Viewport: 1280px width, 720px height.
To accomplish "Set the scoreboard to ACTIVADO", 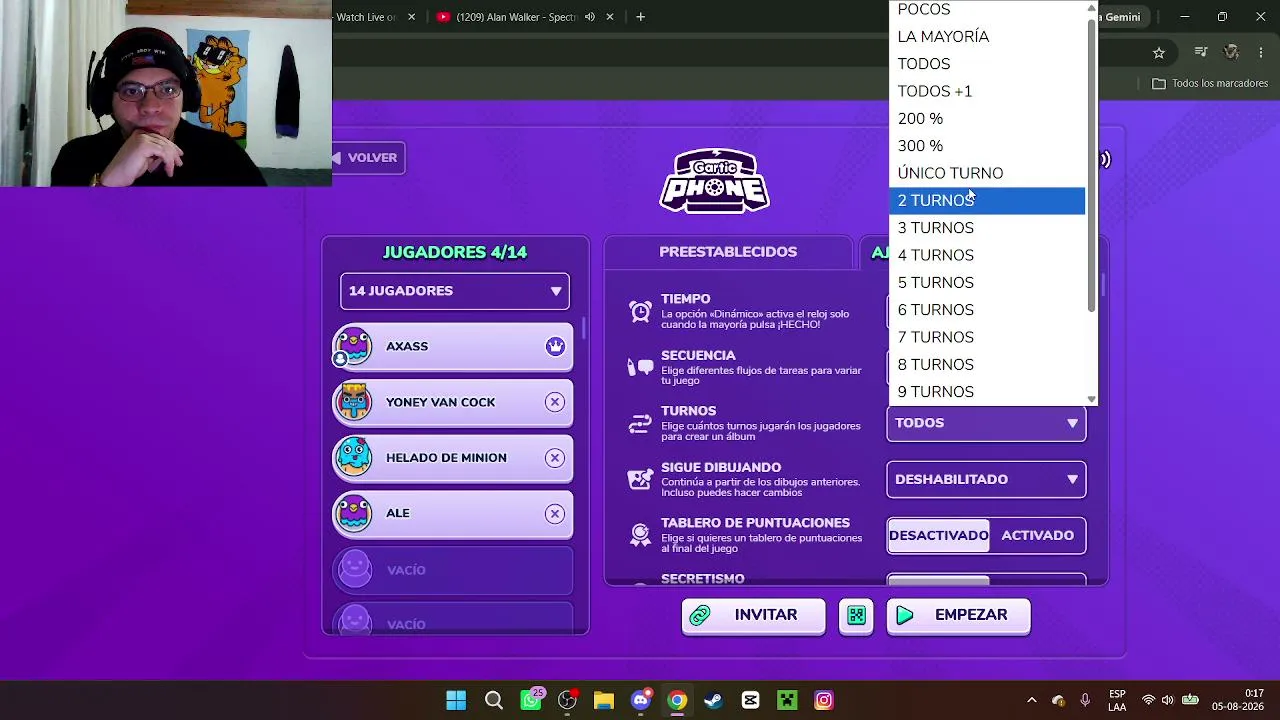I will [1037, 535].
